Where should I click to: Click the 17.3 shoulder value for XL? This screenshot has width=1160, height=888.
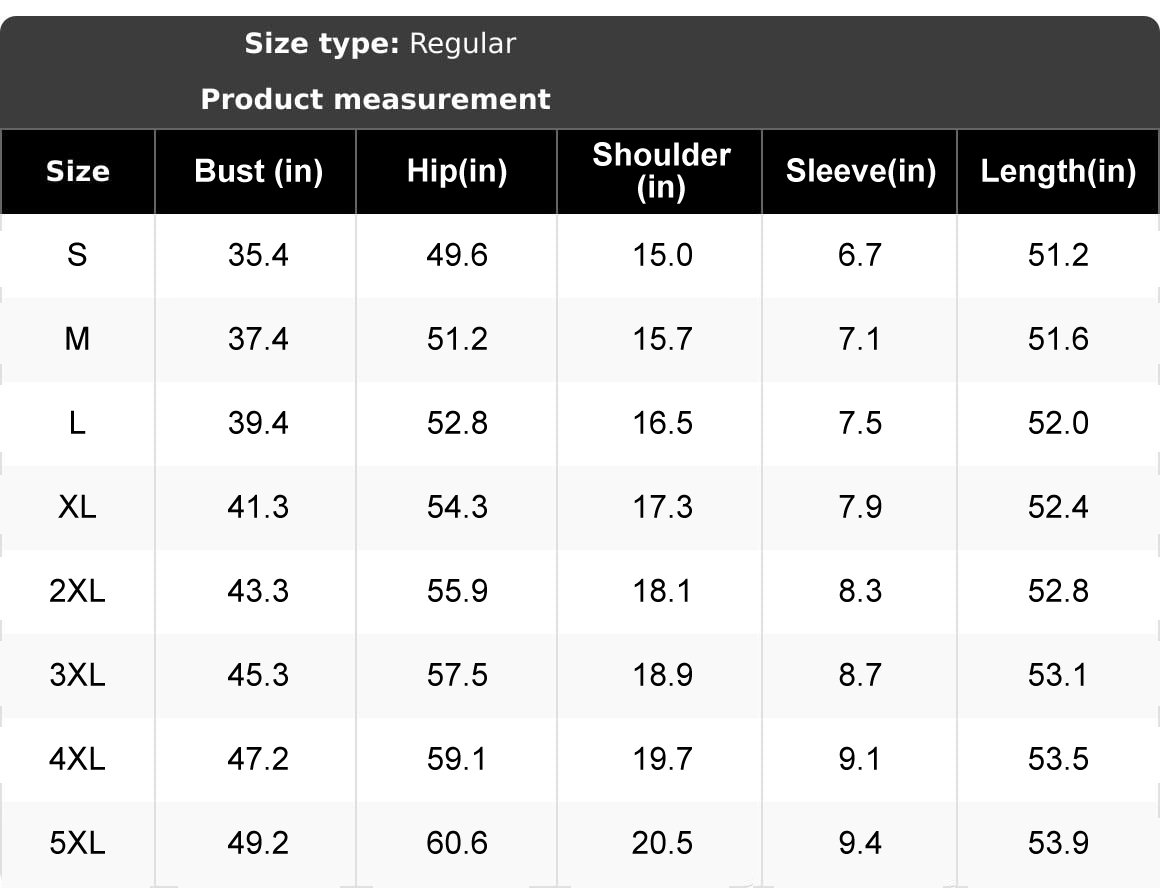662,507
